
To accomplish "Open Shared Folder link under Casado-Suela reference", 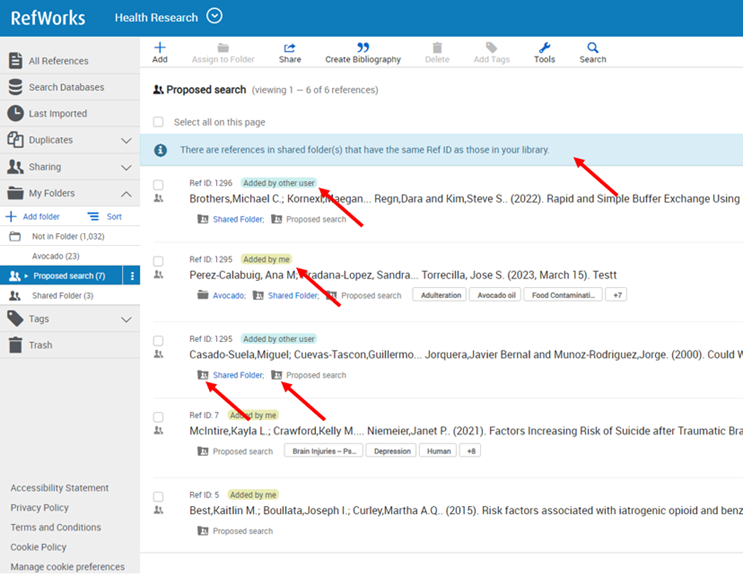I will (238, 375).
